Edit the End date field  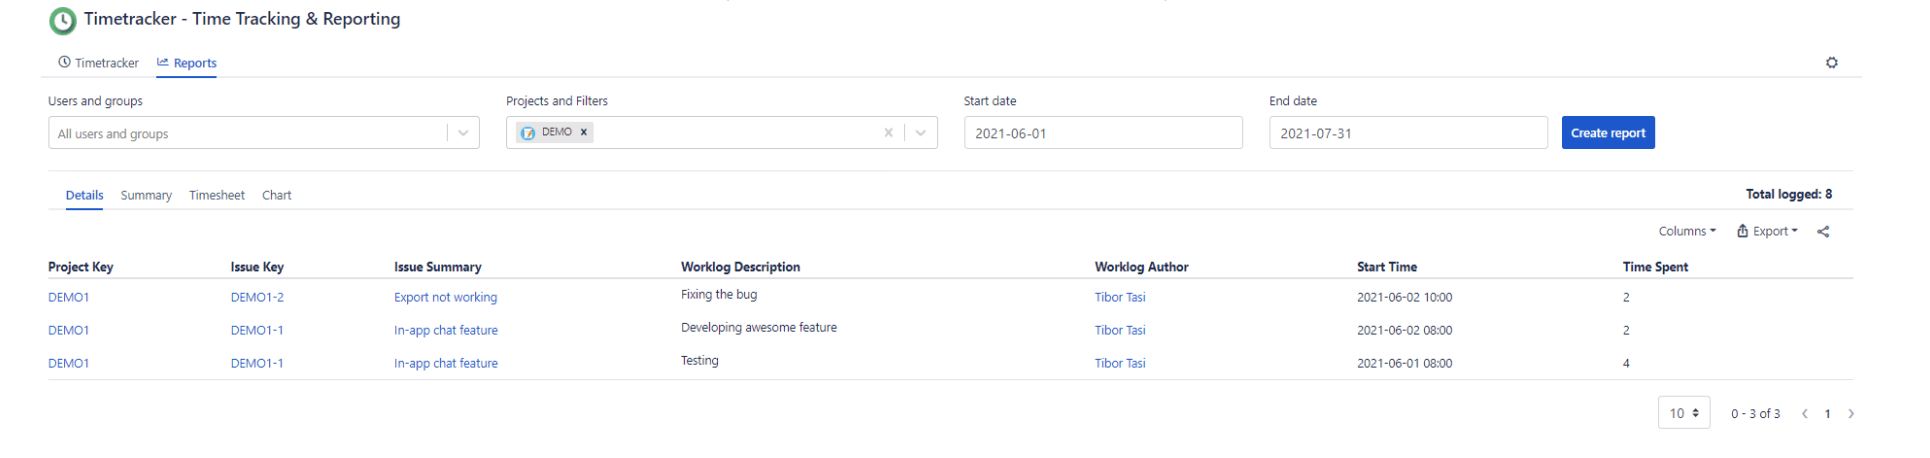[1407, 133]
